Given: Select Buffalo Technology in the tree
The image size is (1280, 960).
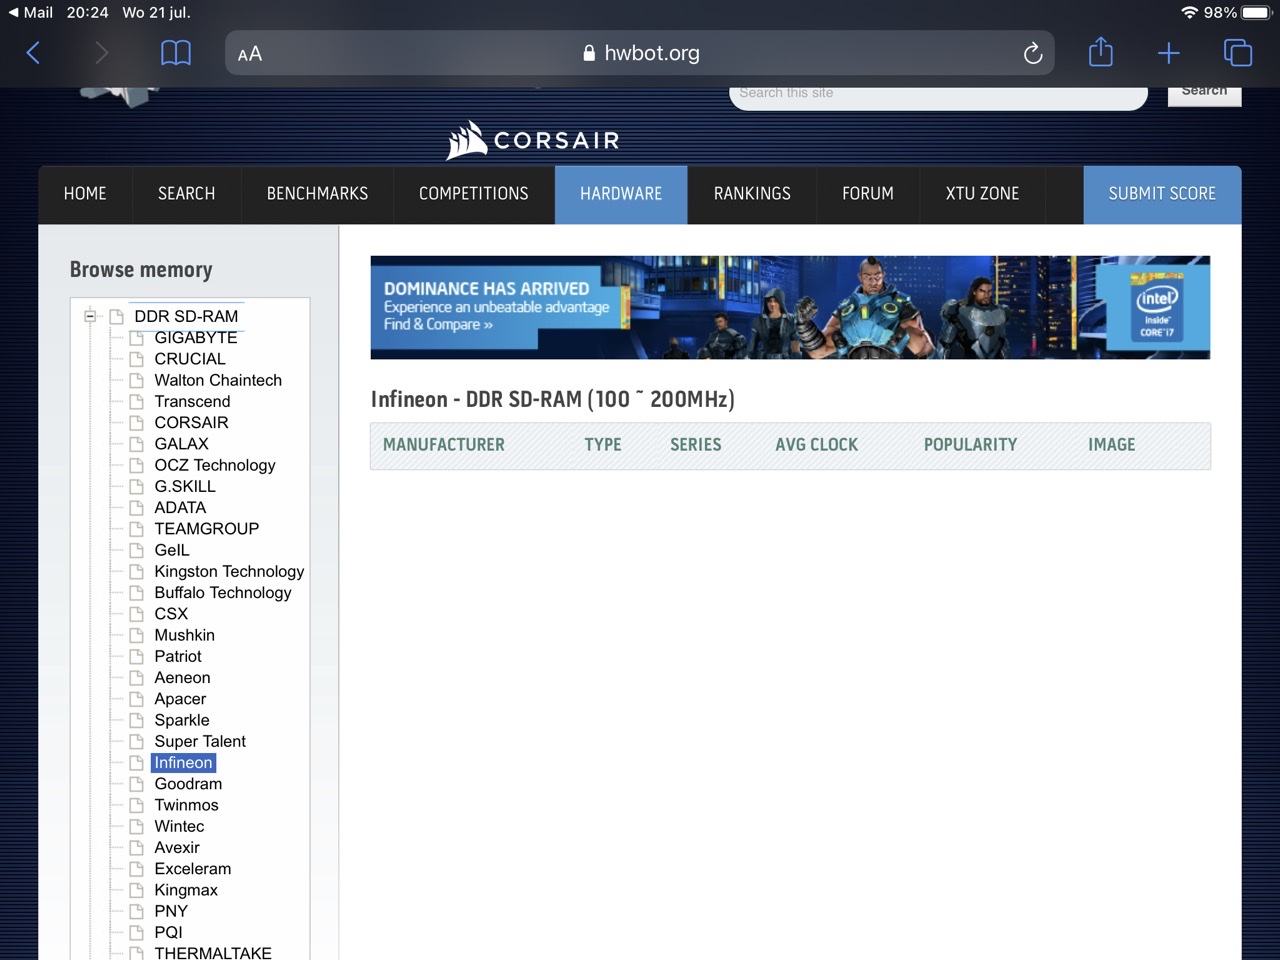Looking at the screenshot, I should pos(223,592).
